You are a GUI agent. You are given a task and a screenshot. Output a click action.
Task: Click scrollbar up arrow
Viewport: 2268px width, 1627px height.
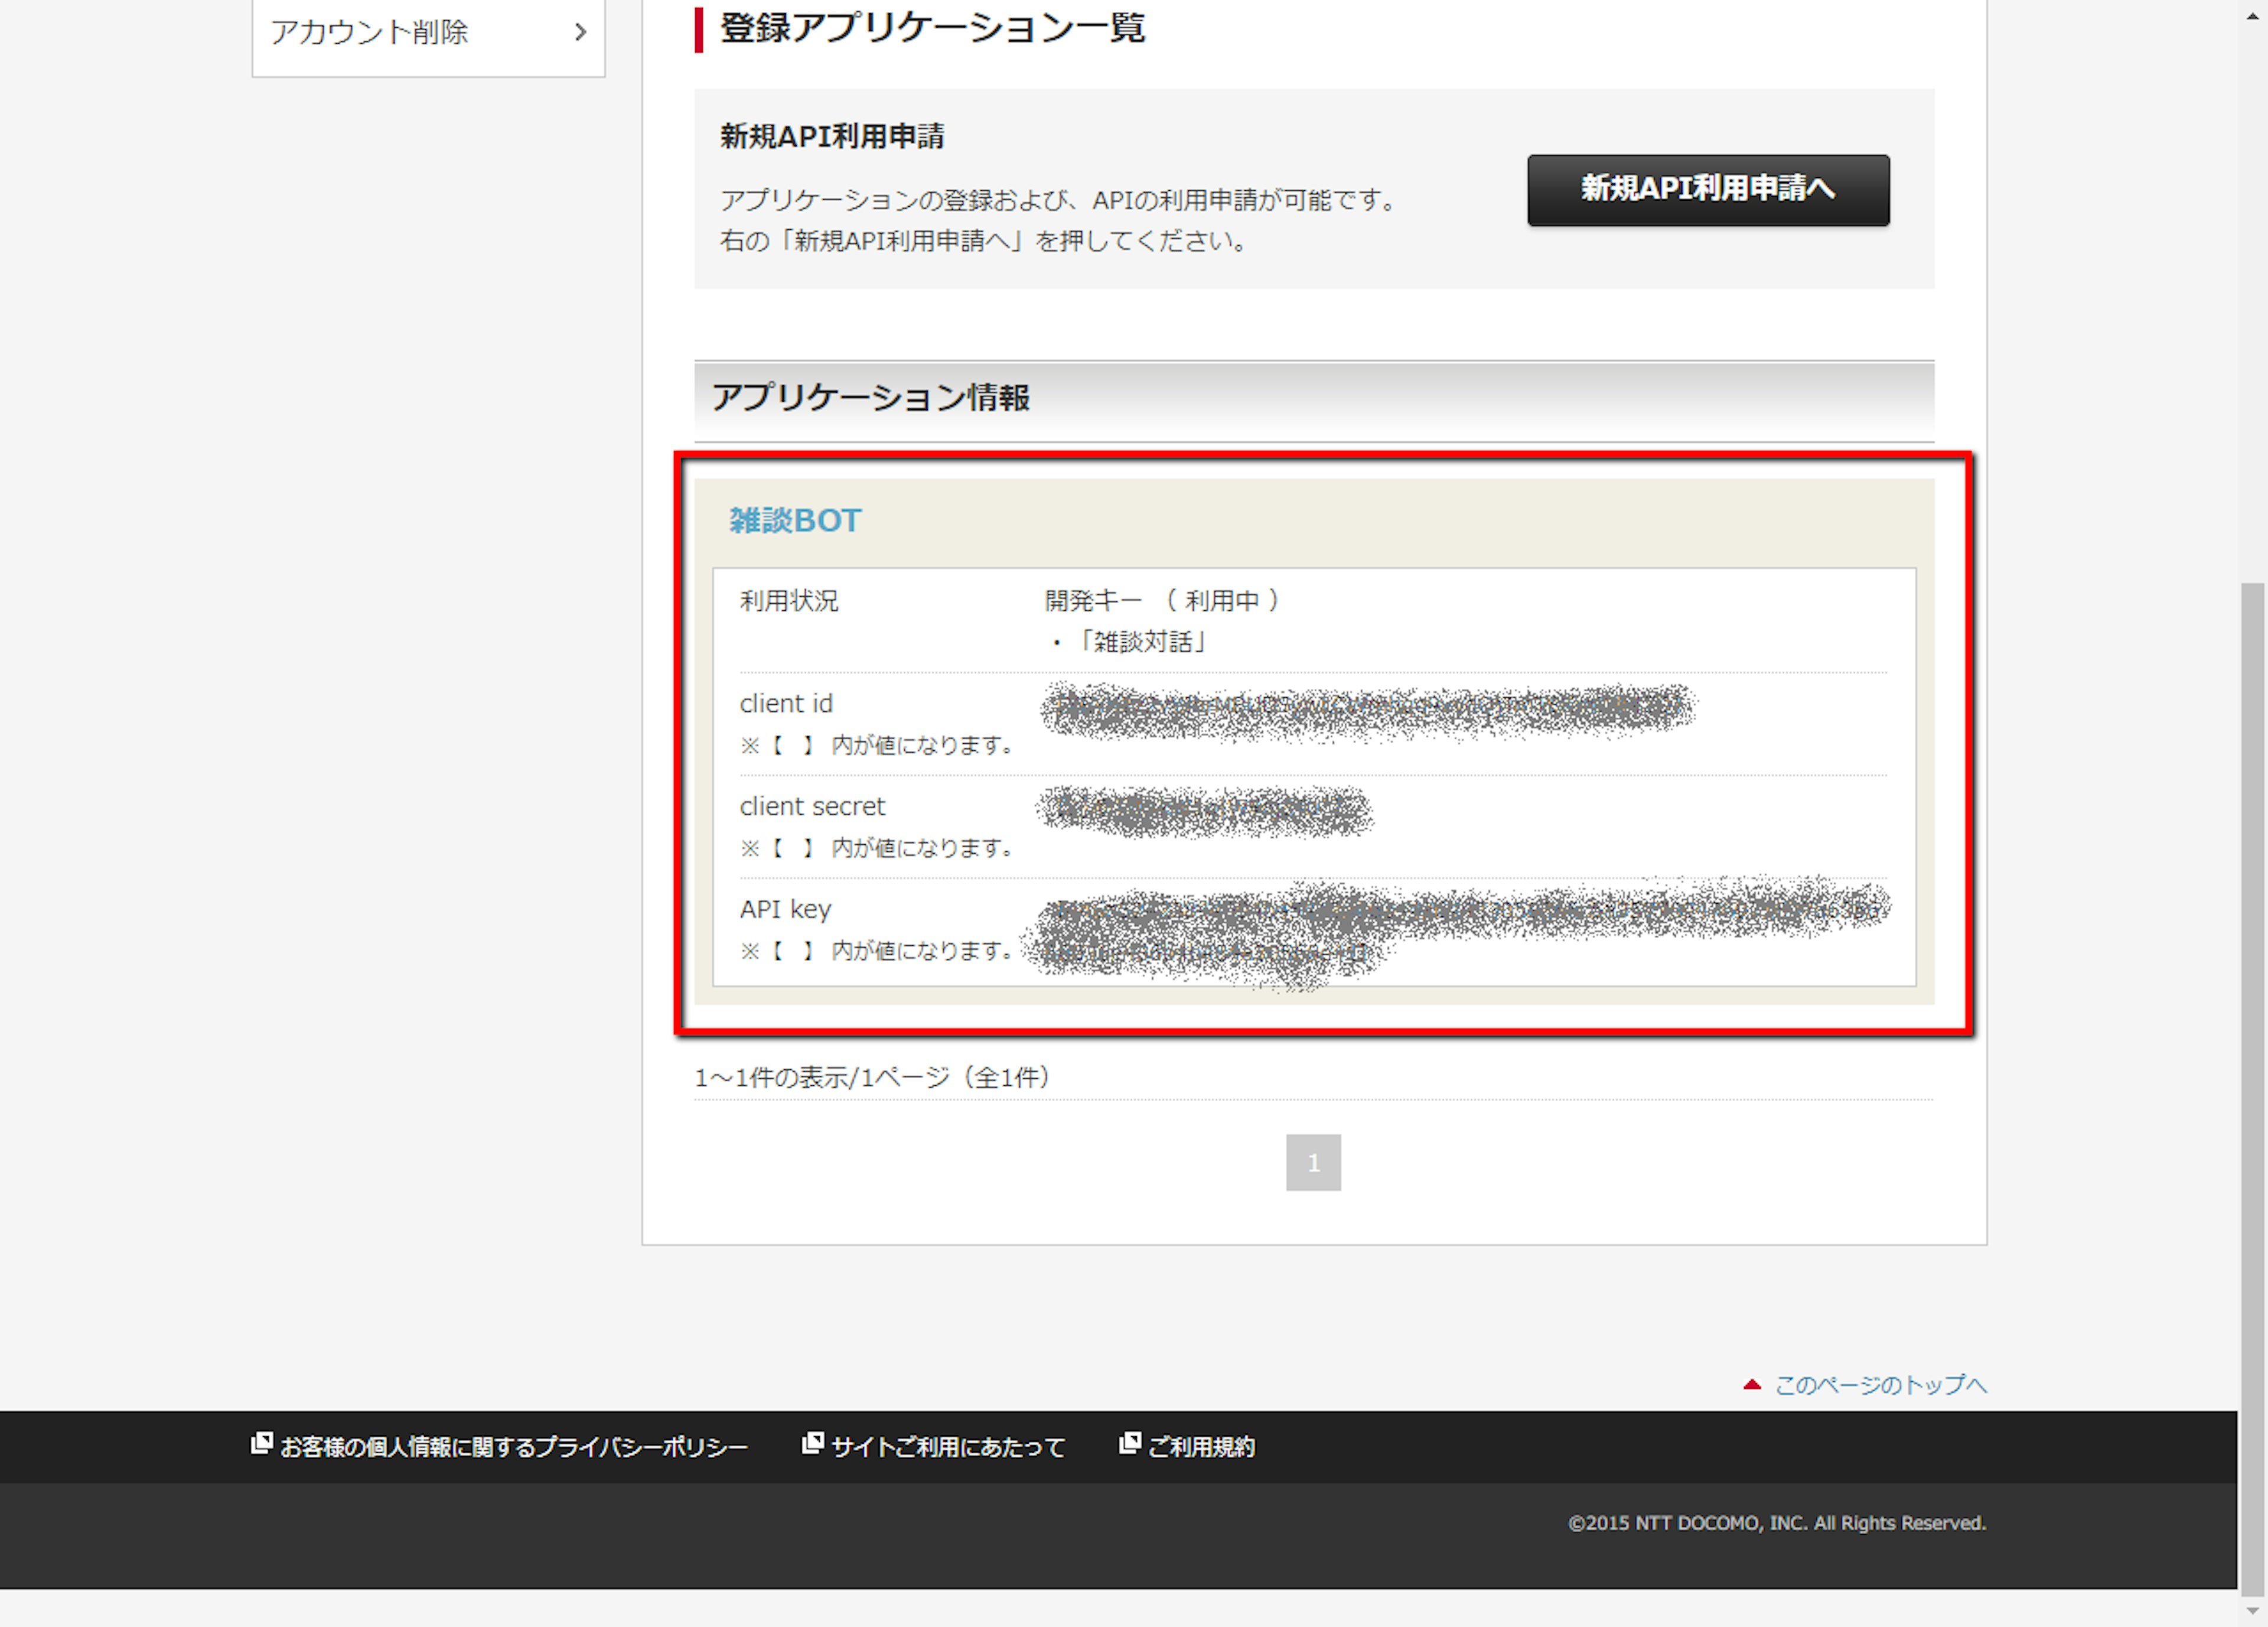click(2252, 16)
